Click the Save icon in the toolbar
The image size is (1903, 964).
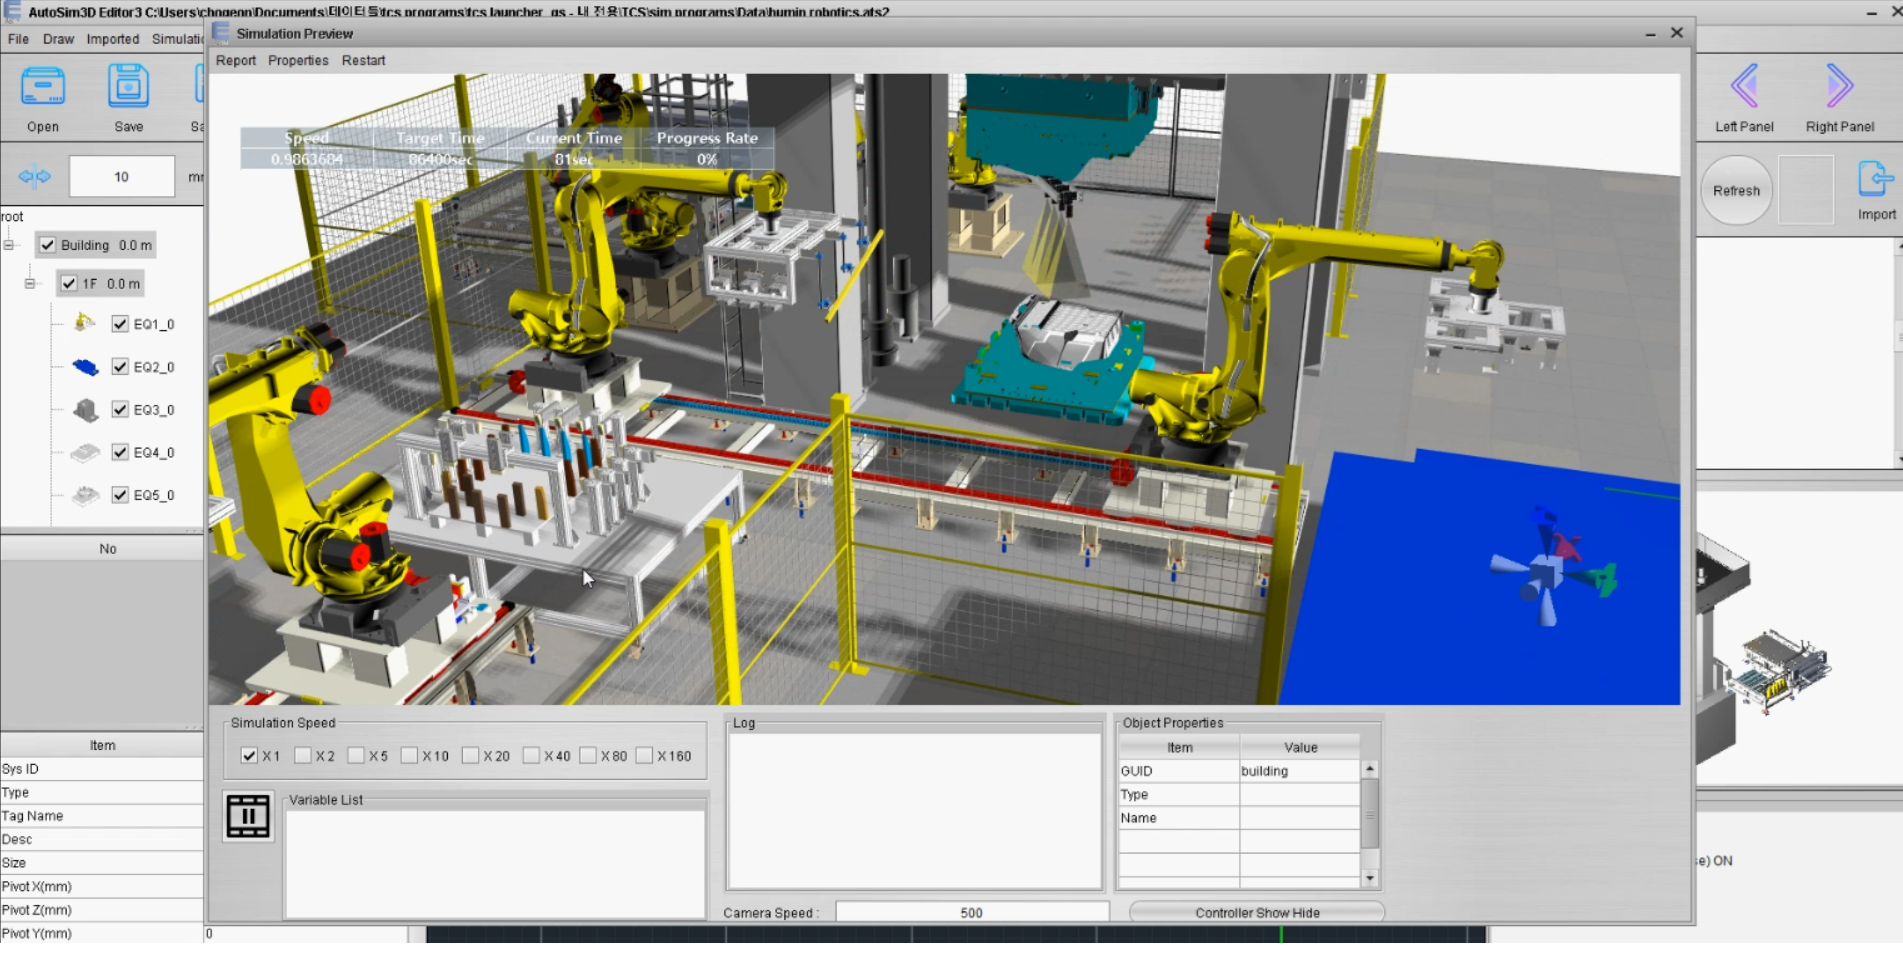128,87
